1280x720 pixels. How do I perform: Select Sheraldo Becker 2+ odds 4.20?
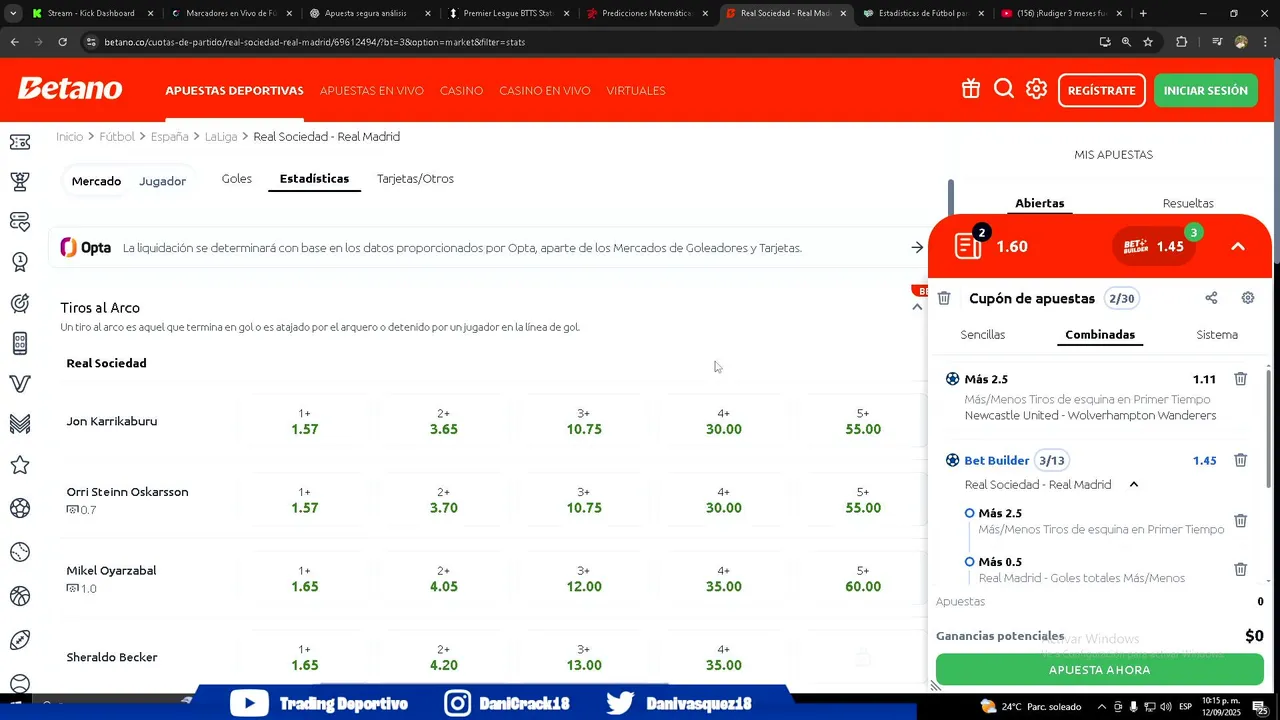pos(443,657)
